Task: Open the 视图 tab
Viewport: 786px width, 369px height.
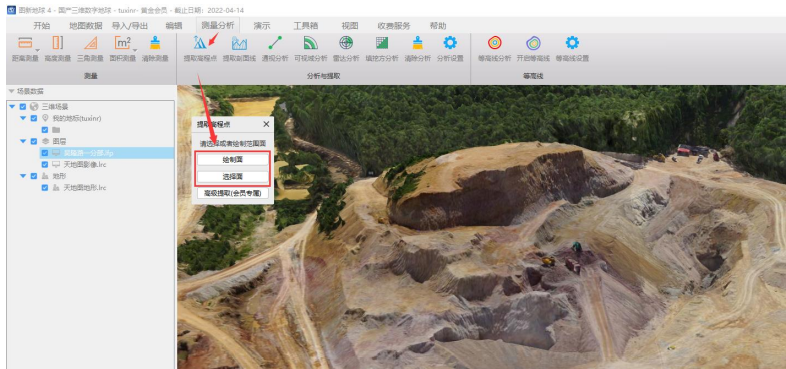Action: 349,26
